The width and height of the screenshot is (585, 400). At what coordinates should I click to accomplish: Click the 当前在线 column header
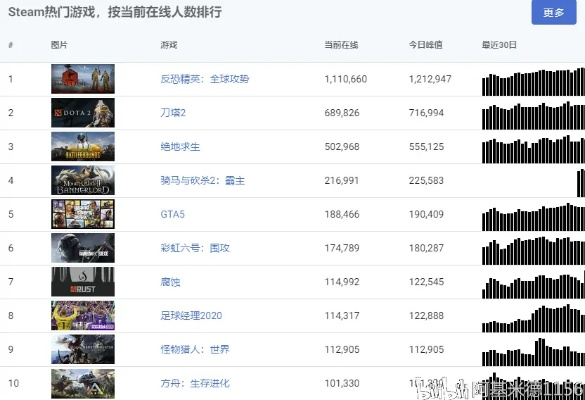[x=341, y=45]
